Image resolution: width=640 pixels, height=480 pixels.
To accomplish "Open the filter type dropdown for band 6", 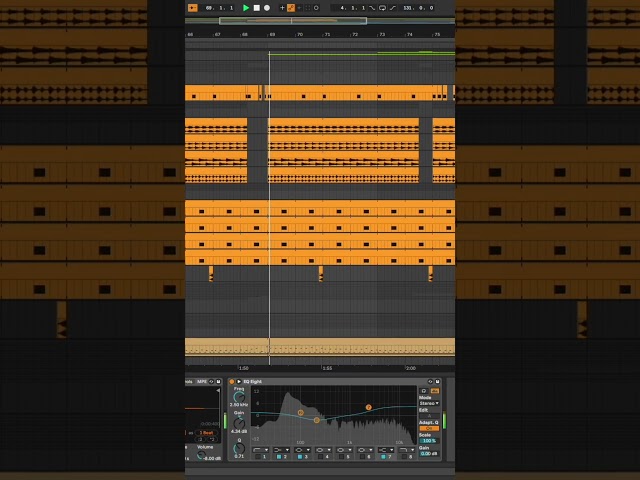I will pyautogui.click(x=365, y=450).
